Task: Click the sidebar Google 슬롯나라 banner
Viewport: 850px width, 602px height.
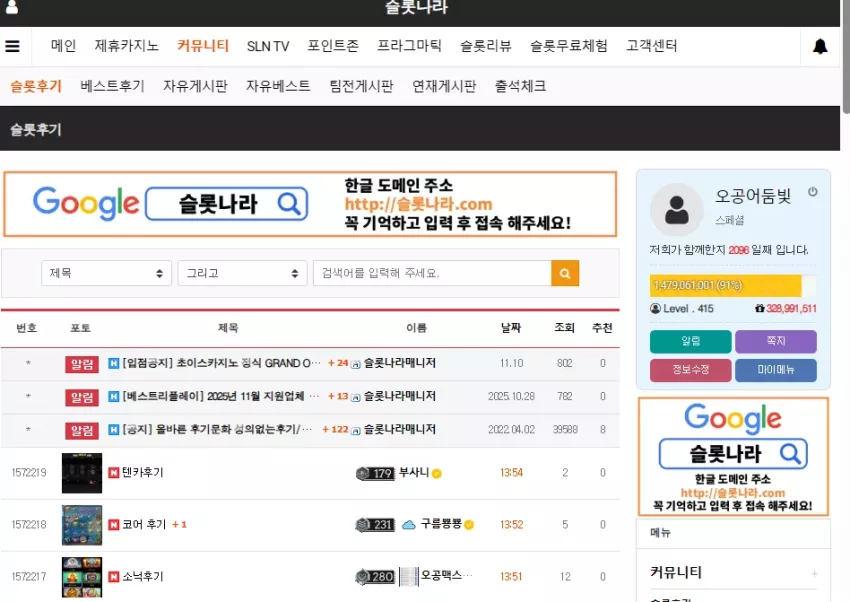Action: [733, 457]
